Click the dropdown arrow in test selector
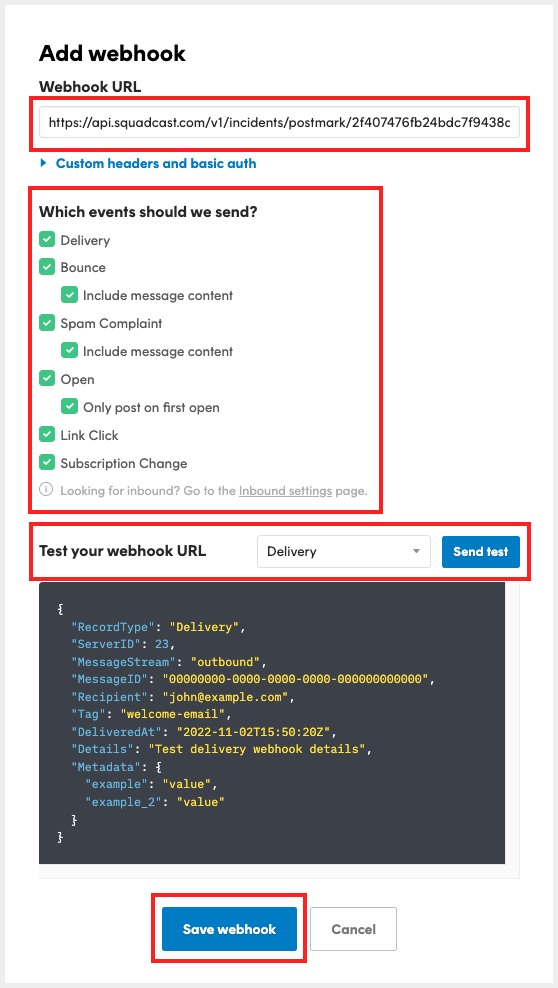 click(416, 551)
